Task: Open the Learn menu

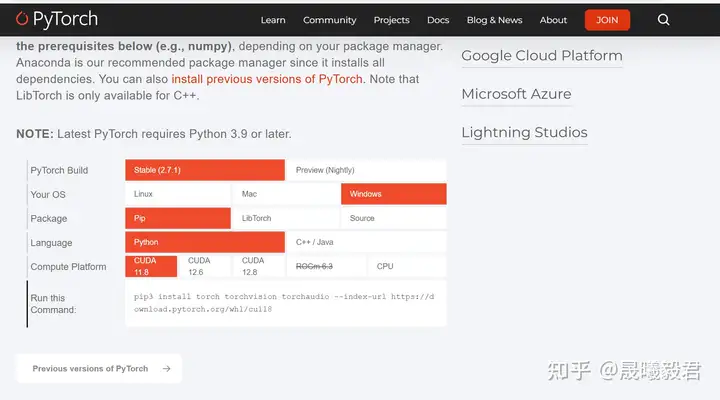Action: coord(273,20)
